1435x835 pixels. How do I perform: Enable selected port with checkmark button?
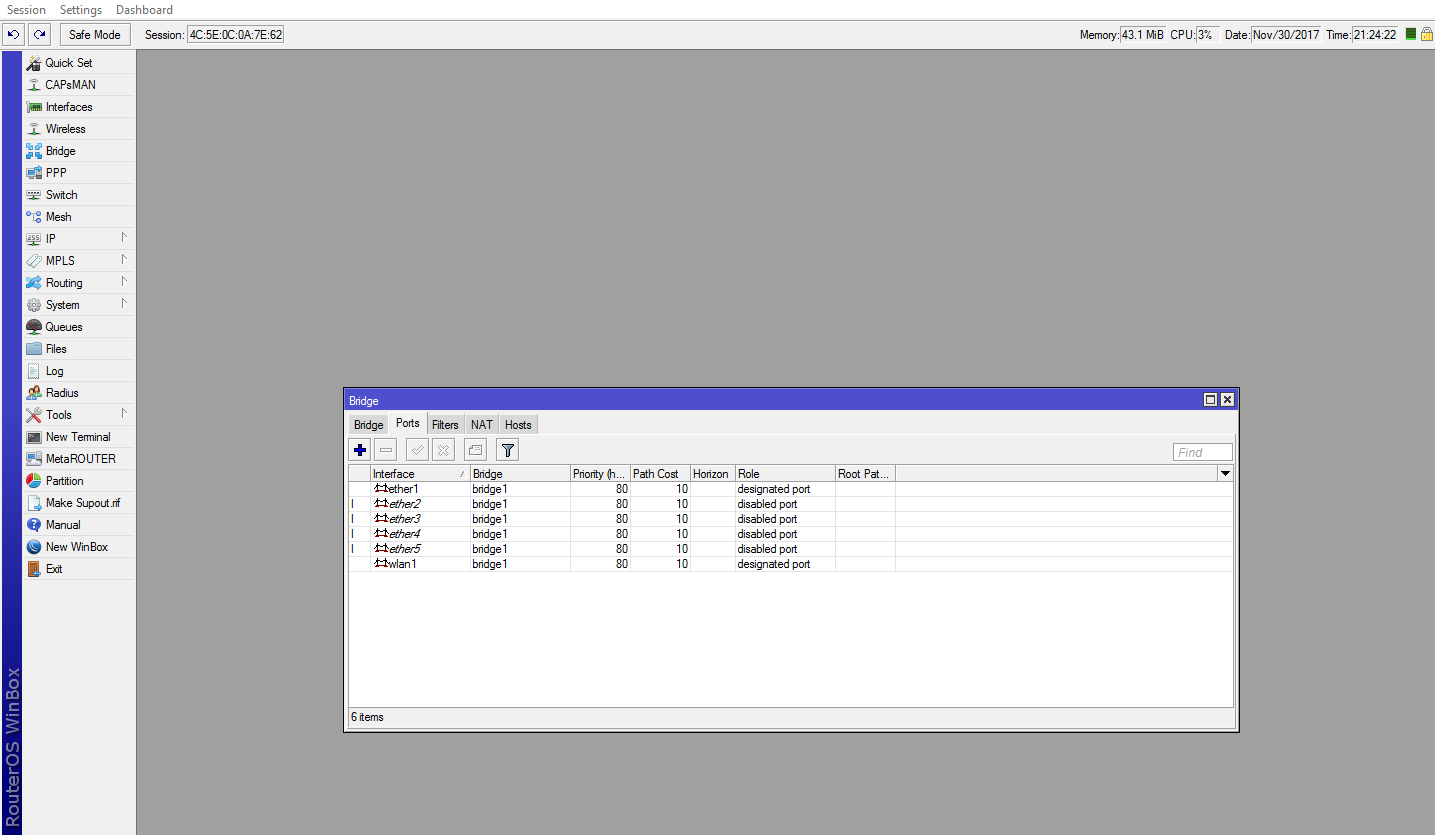pyautogui.click(x=417, y=450)
